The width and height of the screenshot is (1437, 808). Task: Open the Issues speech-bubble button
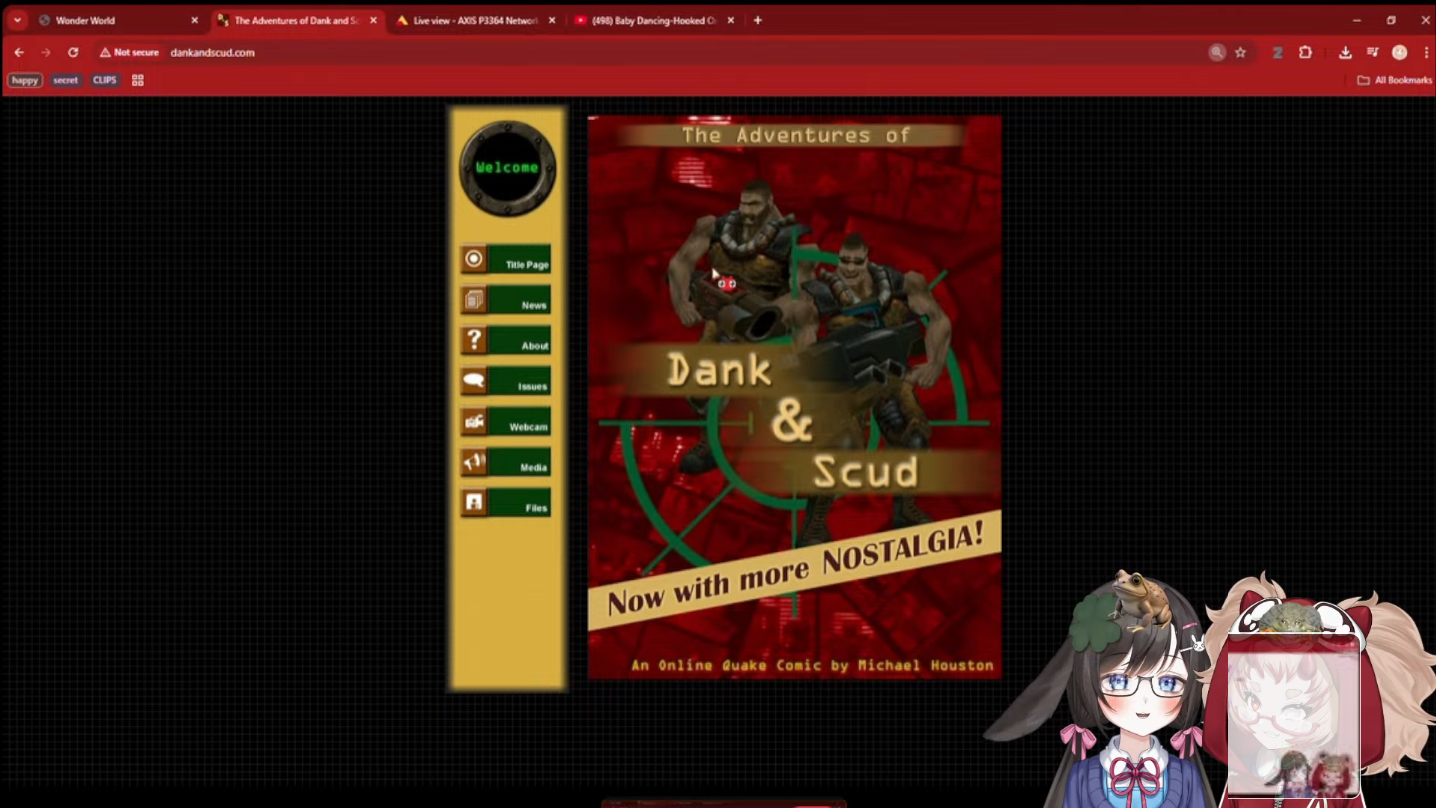[505, 381]
